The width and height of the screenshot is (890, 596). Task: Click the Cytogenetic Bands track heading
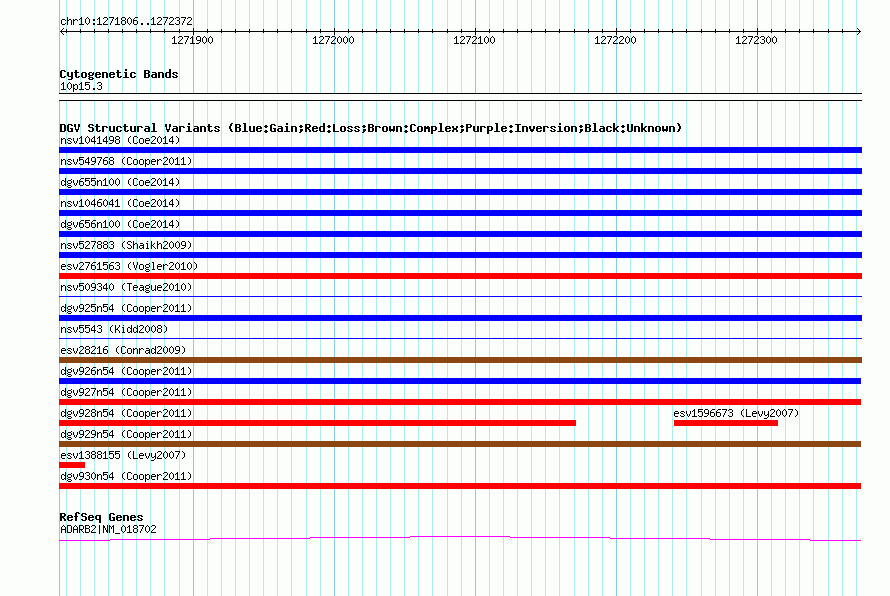coord(119,74)
